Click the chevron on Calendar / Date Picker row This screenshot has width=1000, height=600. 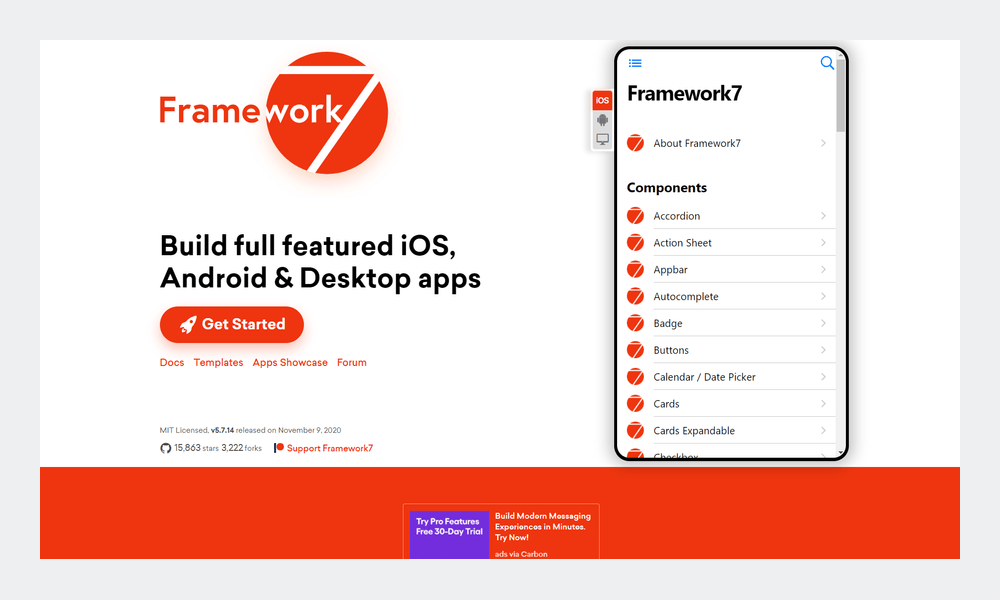(x=823, y=377)
